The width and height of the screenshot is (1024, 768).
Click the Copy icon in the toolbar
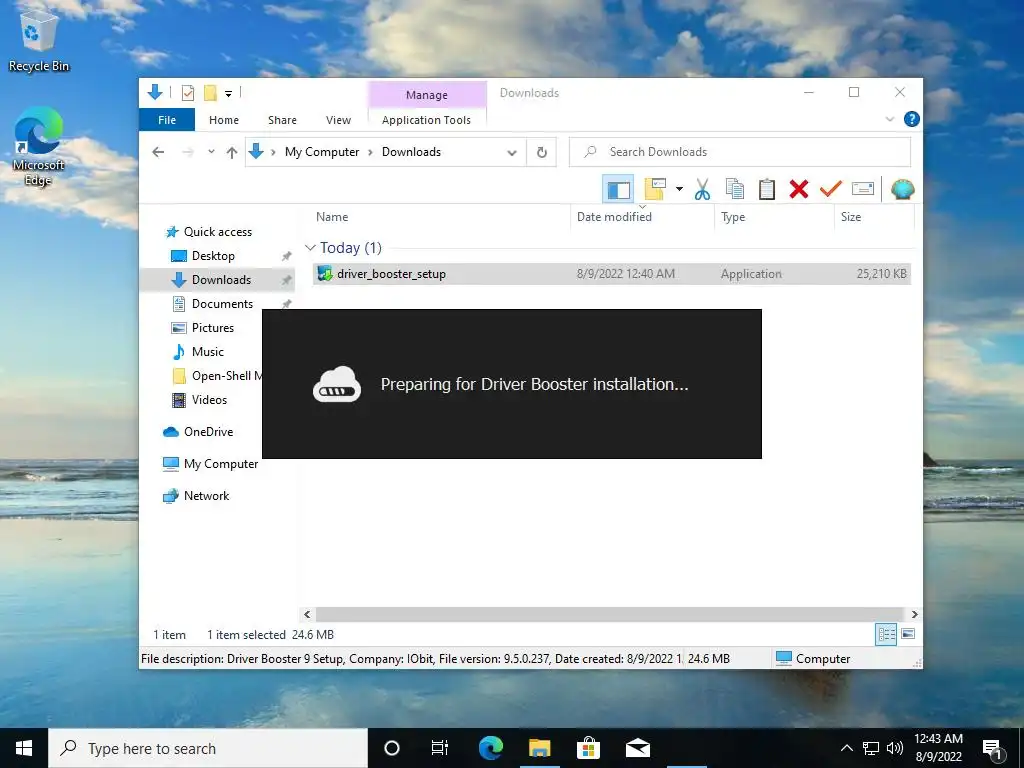[735, 189]
